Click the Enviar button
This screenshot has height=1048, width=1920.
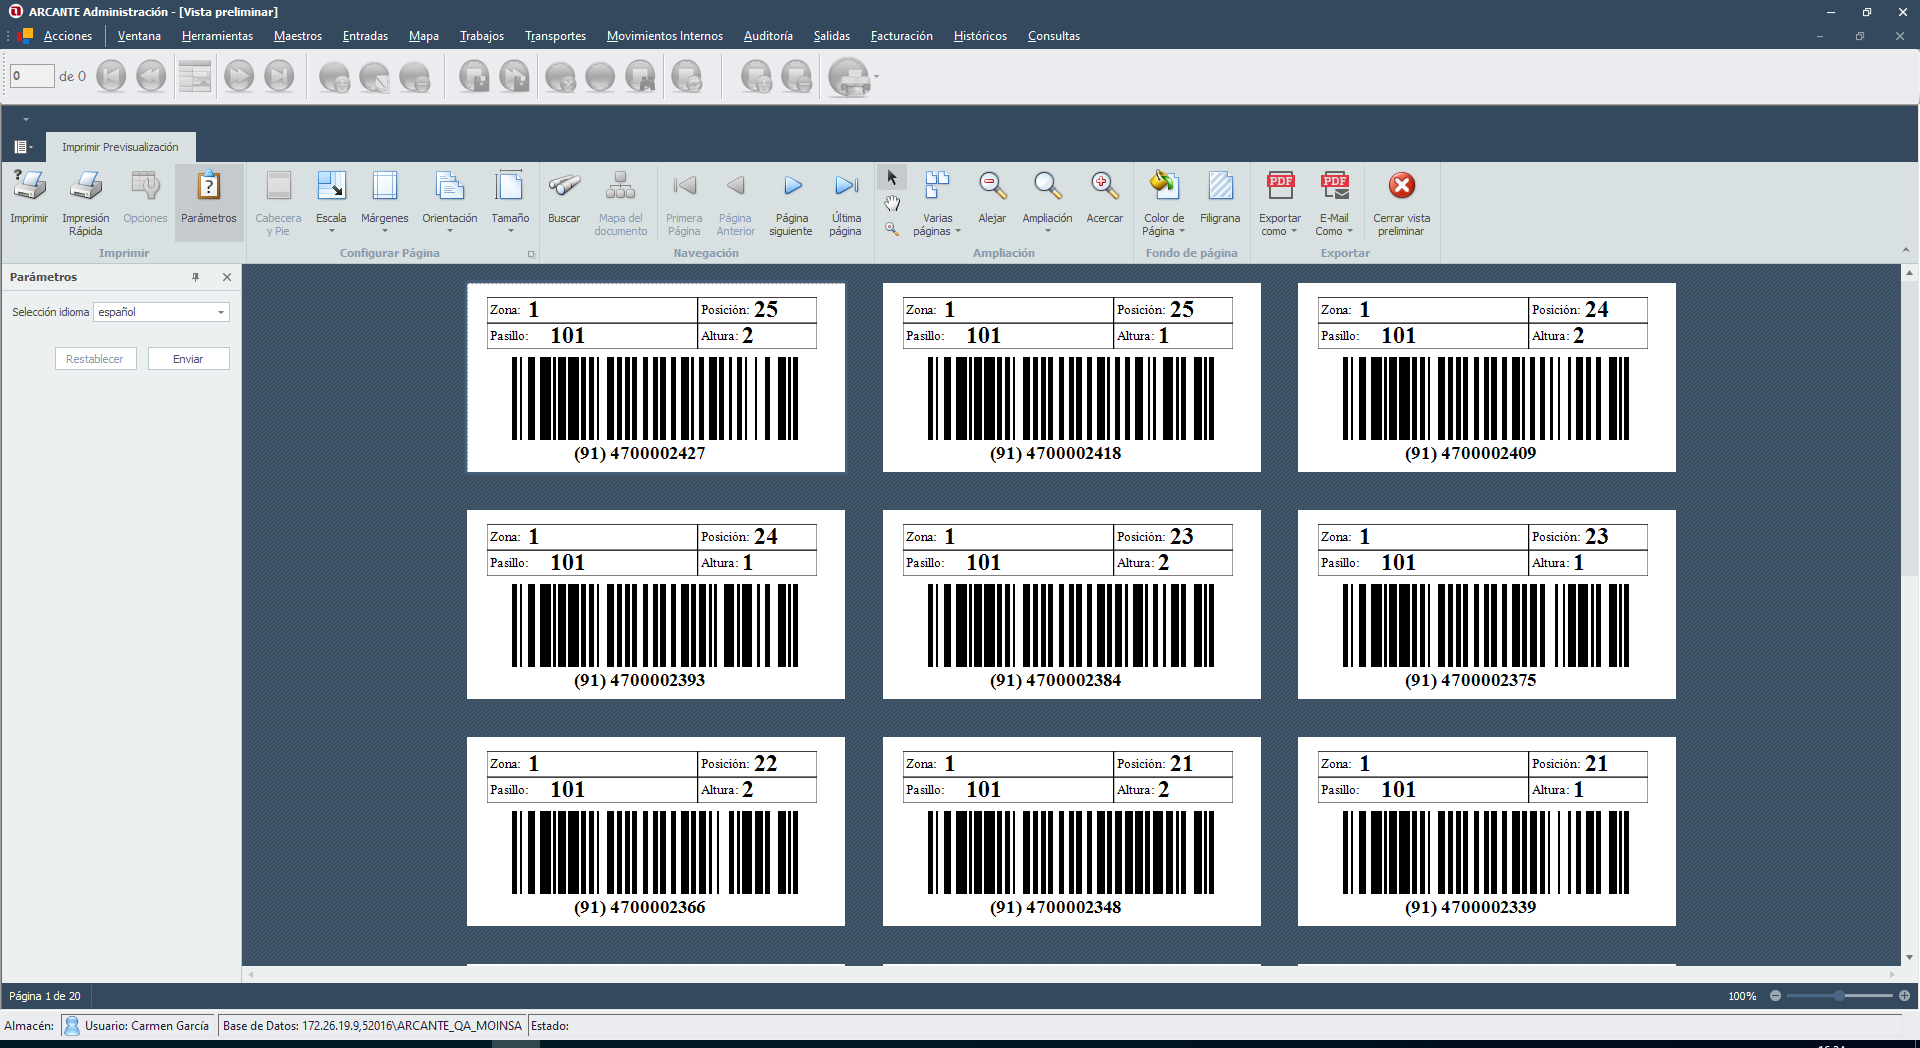[188, 359]
